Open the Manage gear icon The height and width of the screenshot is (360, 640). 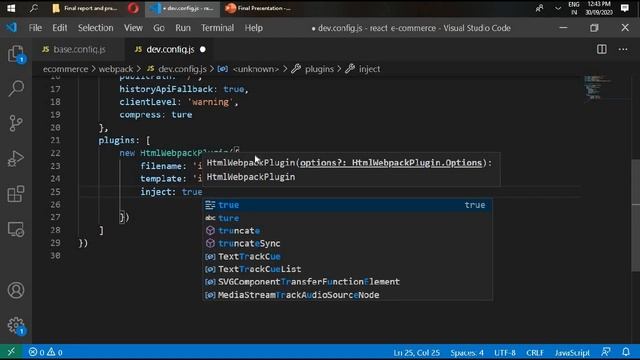pos(16,325)
